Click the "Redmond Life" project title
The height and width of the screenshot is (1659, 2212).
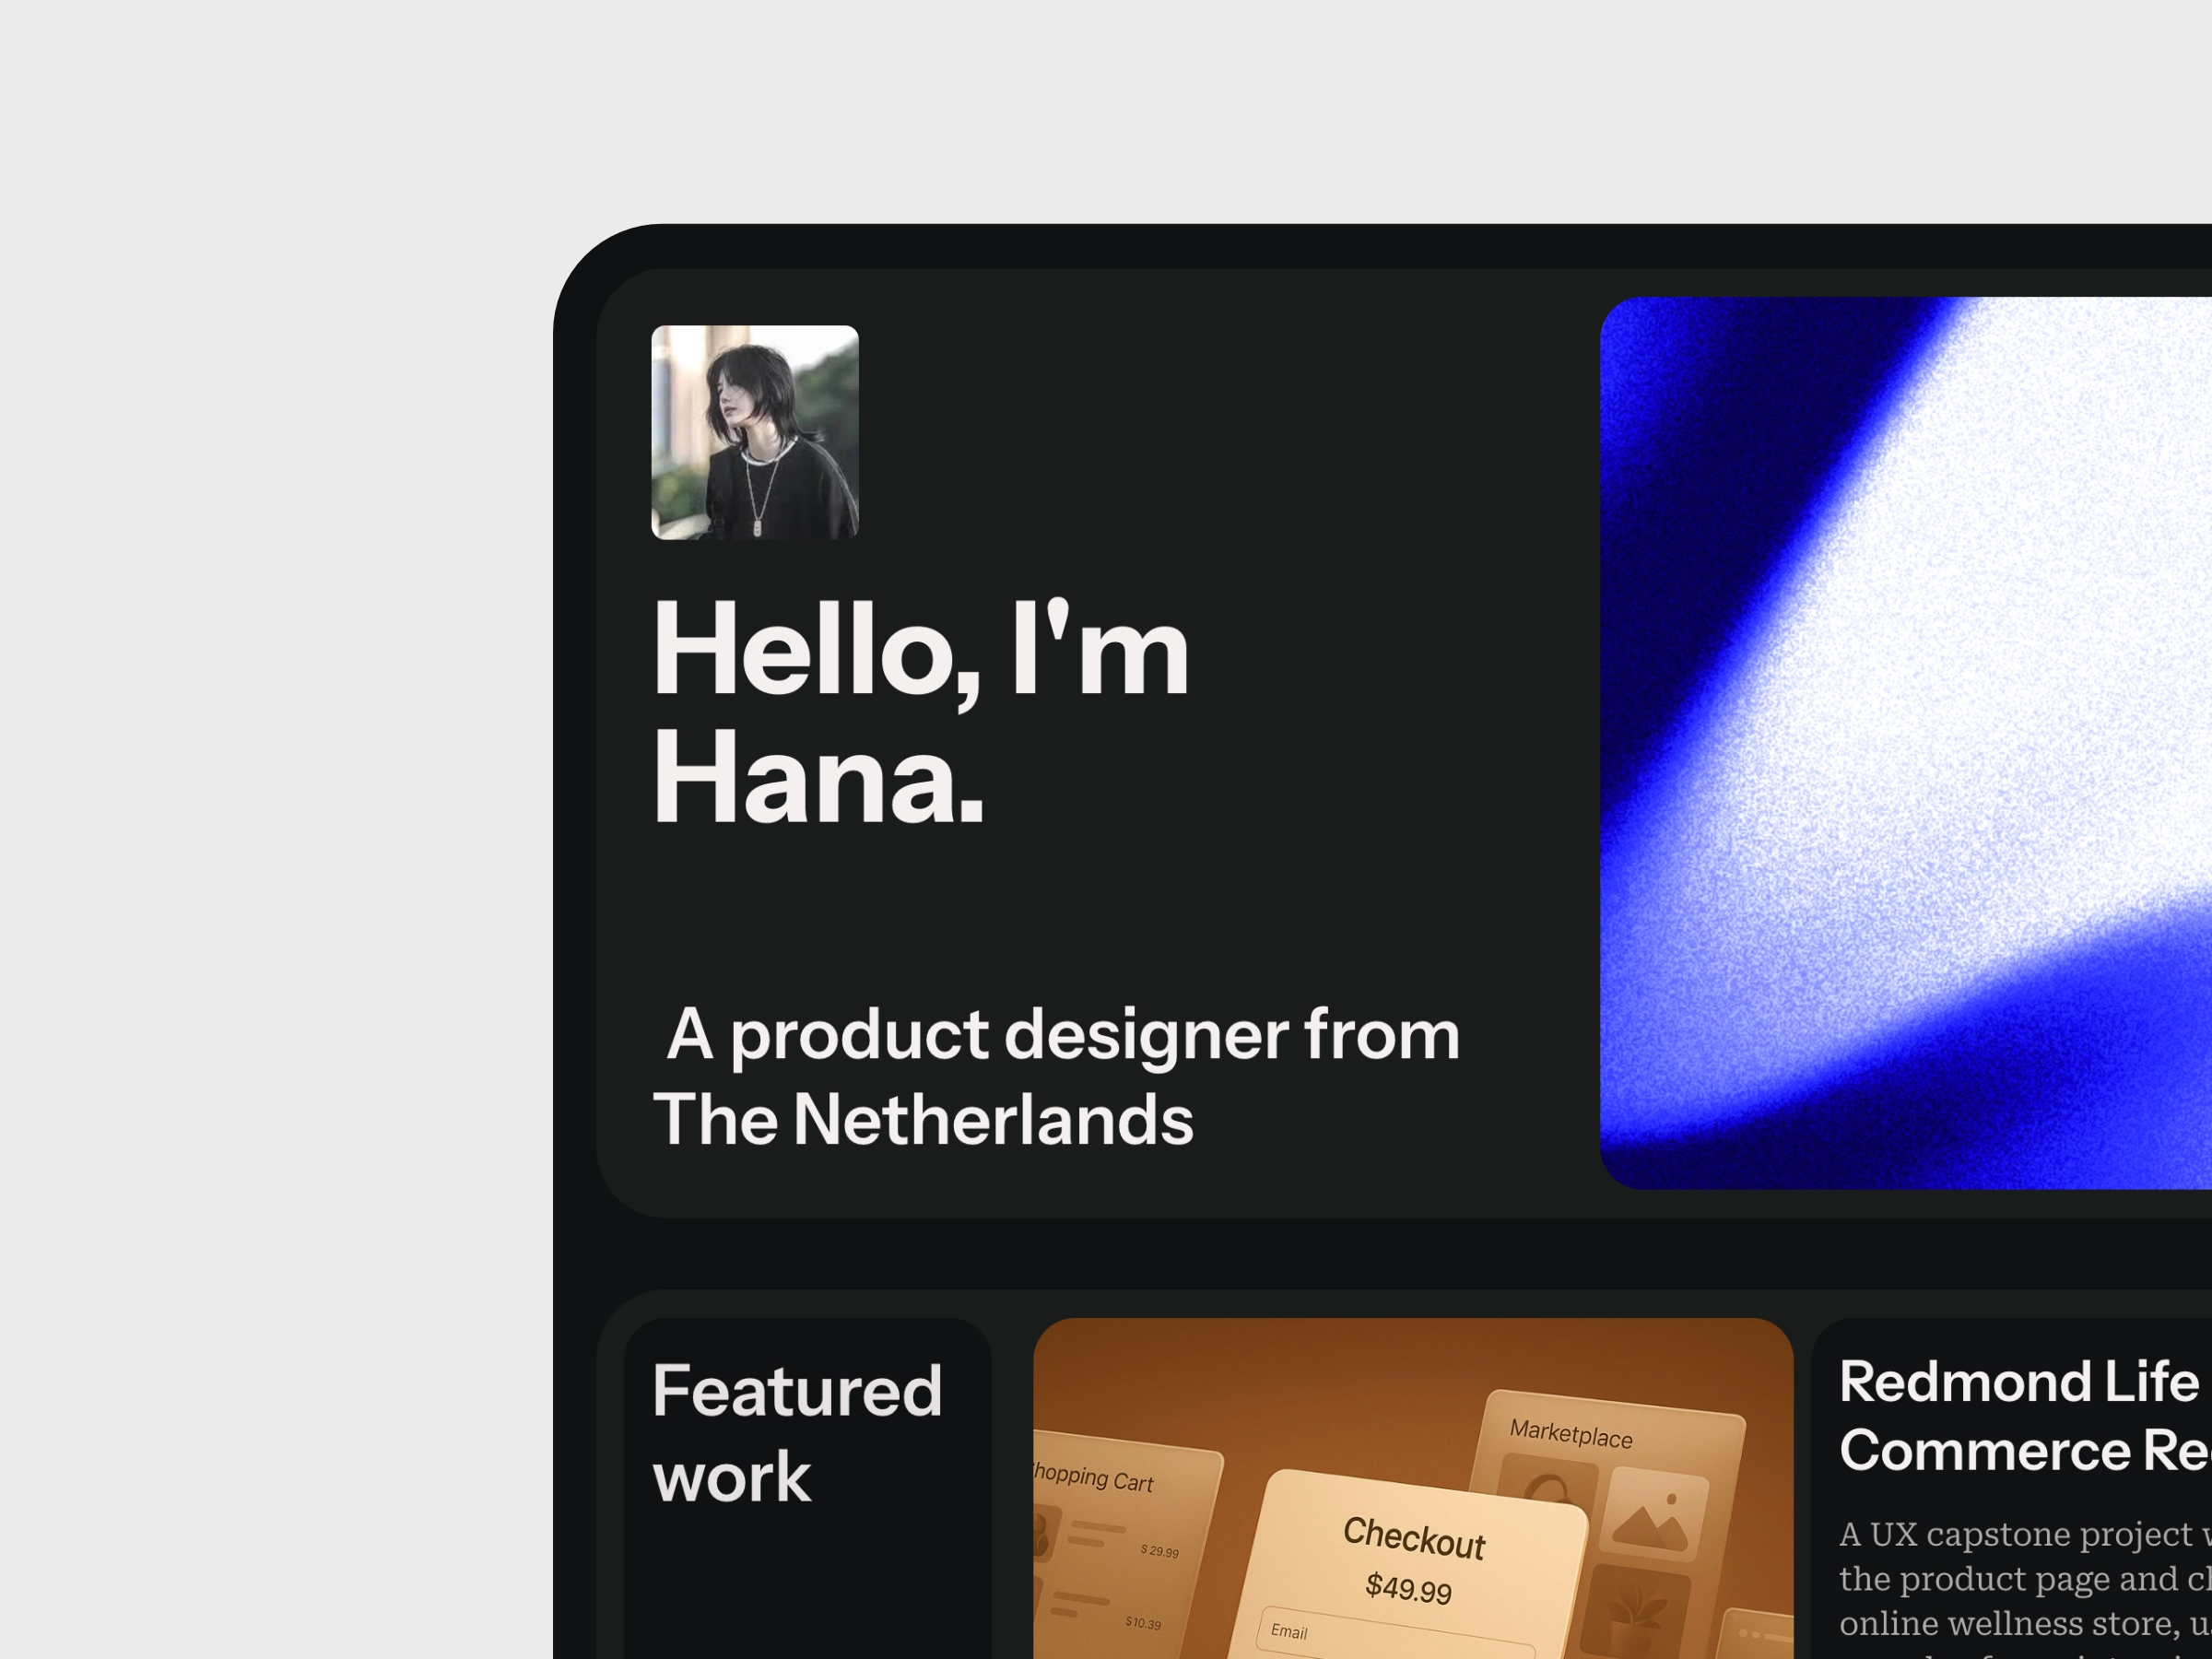[2025, 1416]
